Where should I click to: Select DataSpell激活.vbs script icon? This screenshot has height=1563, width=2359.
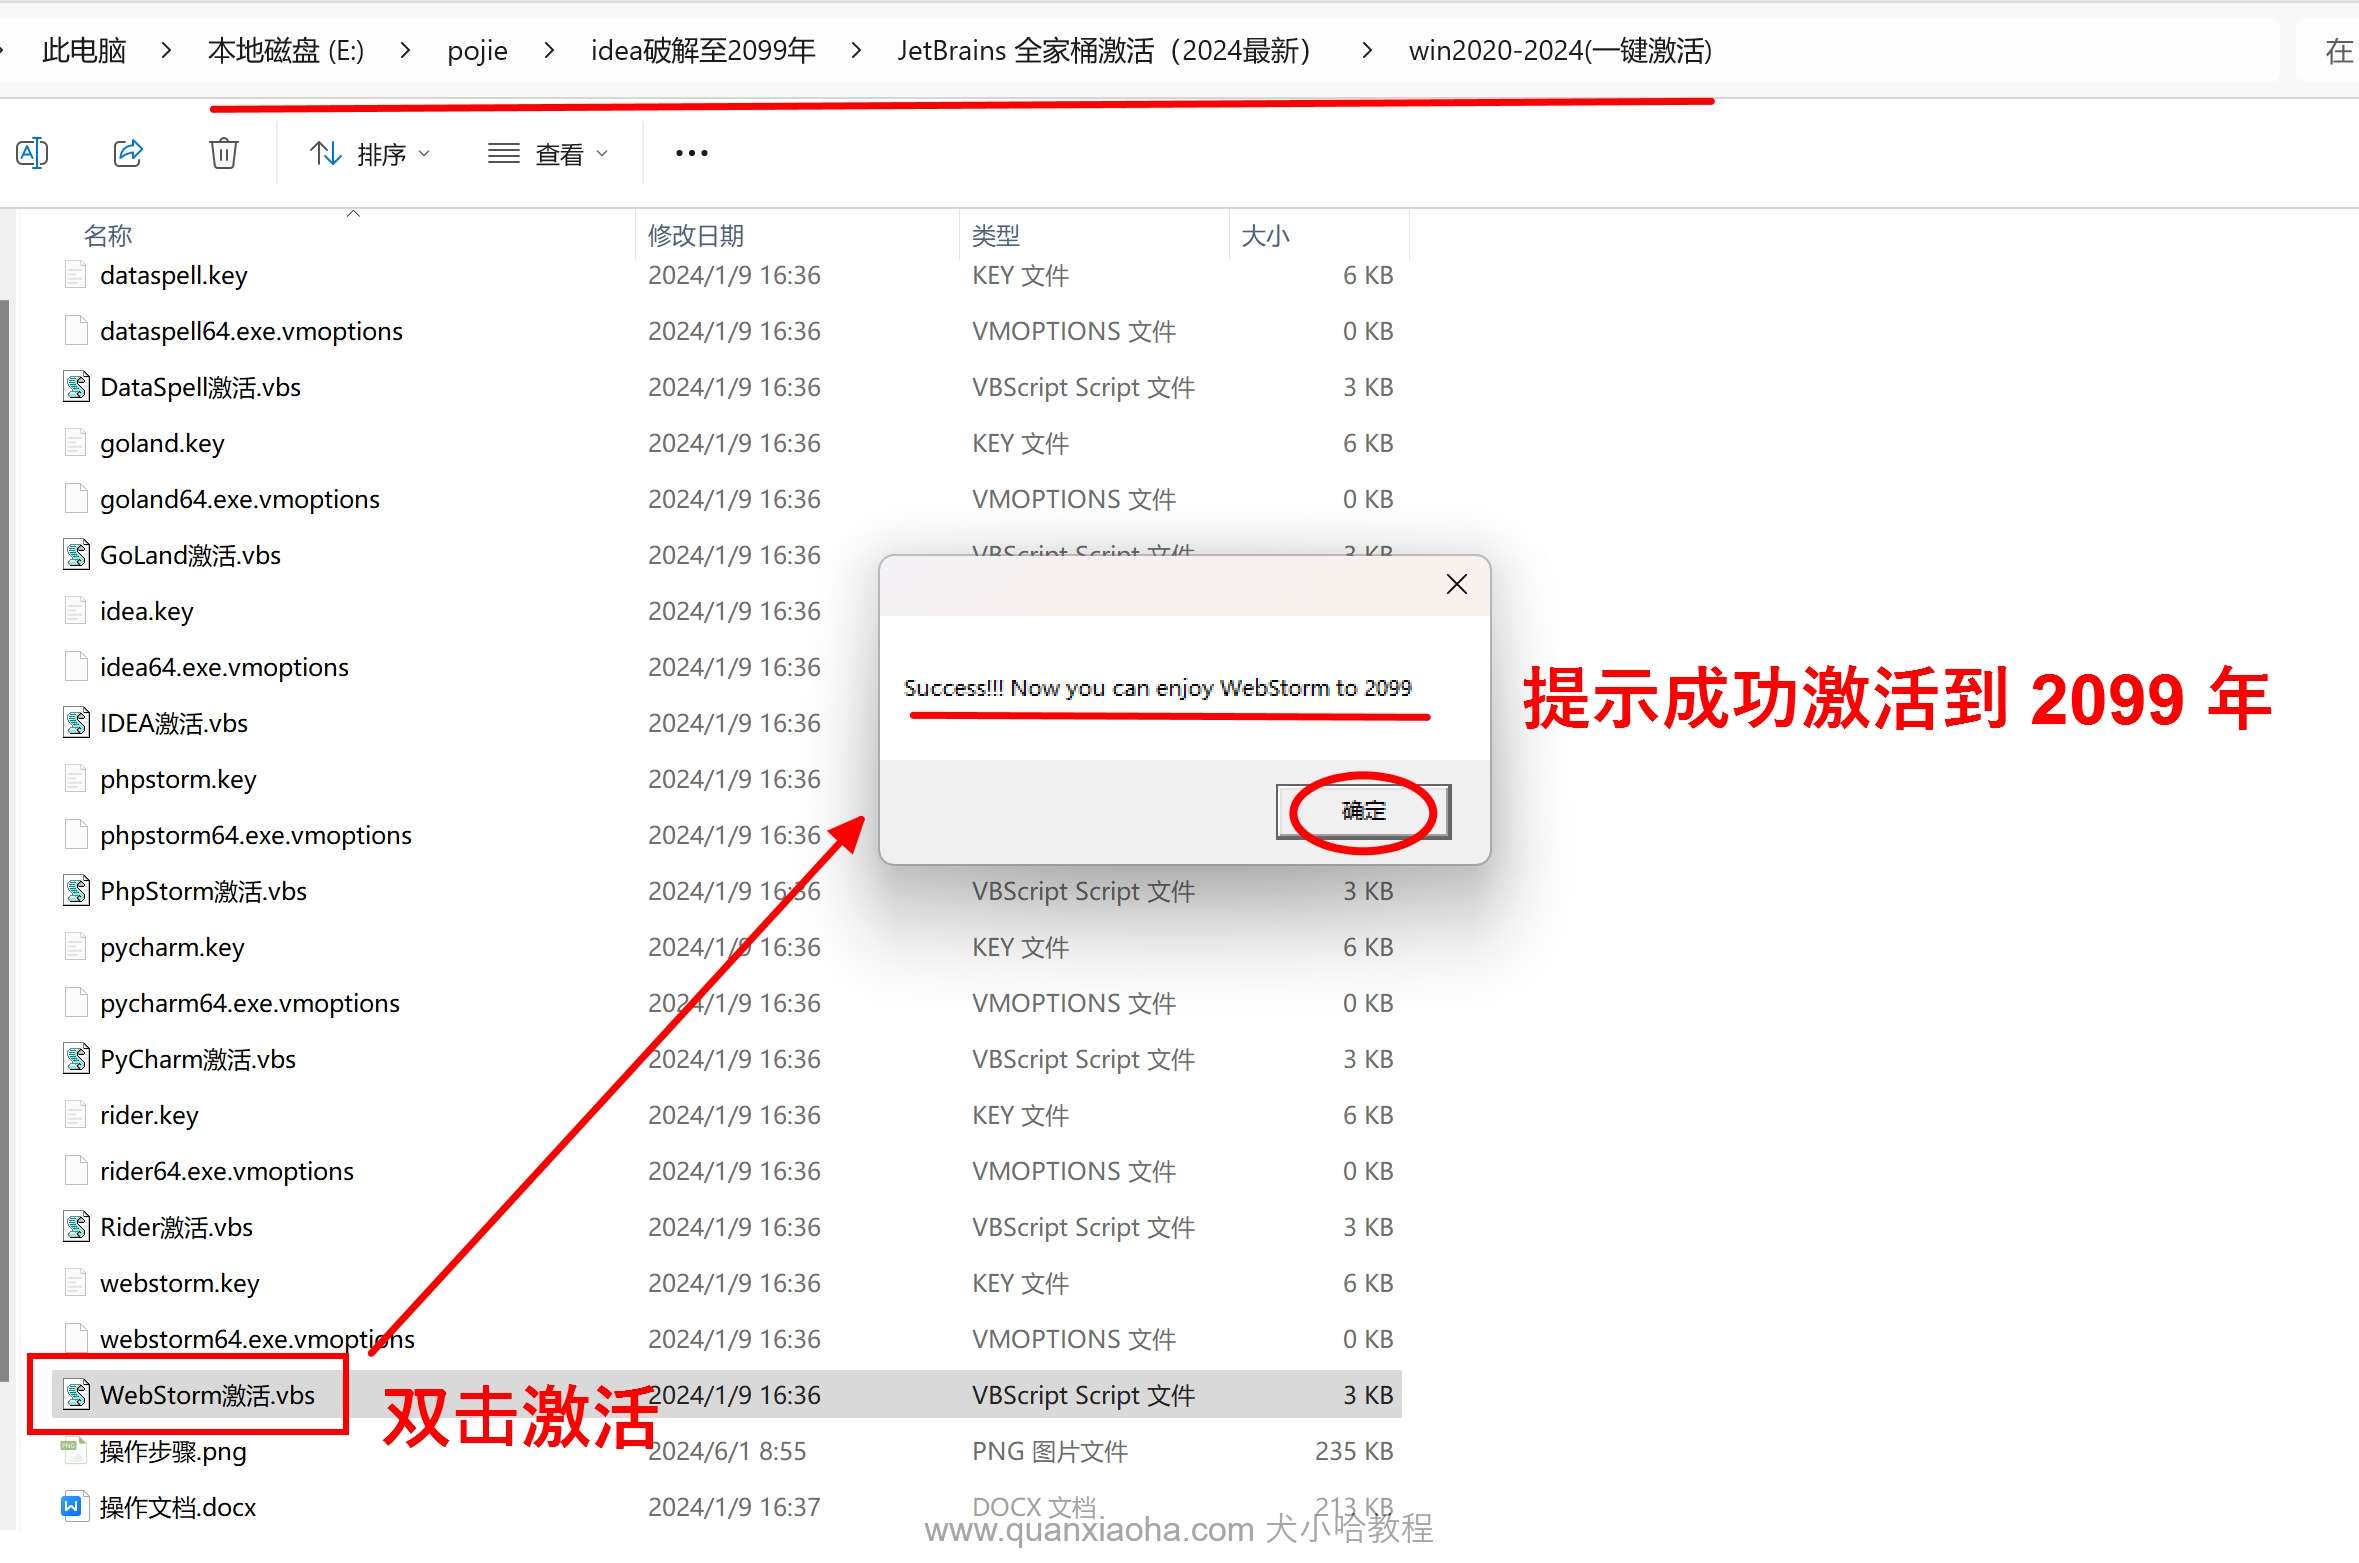click(x=76, y=386)
